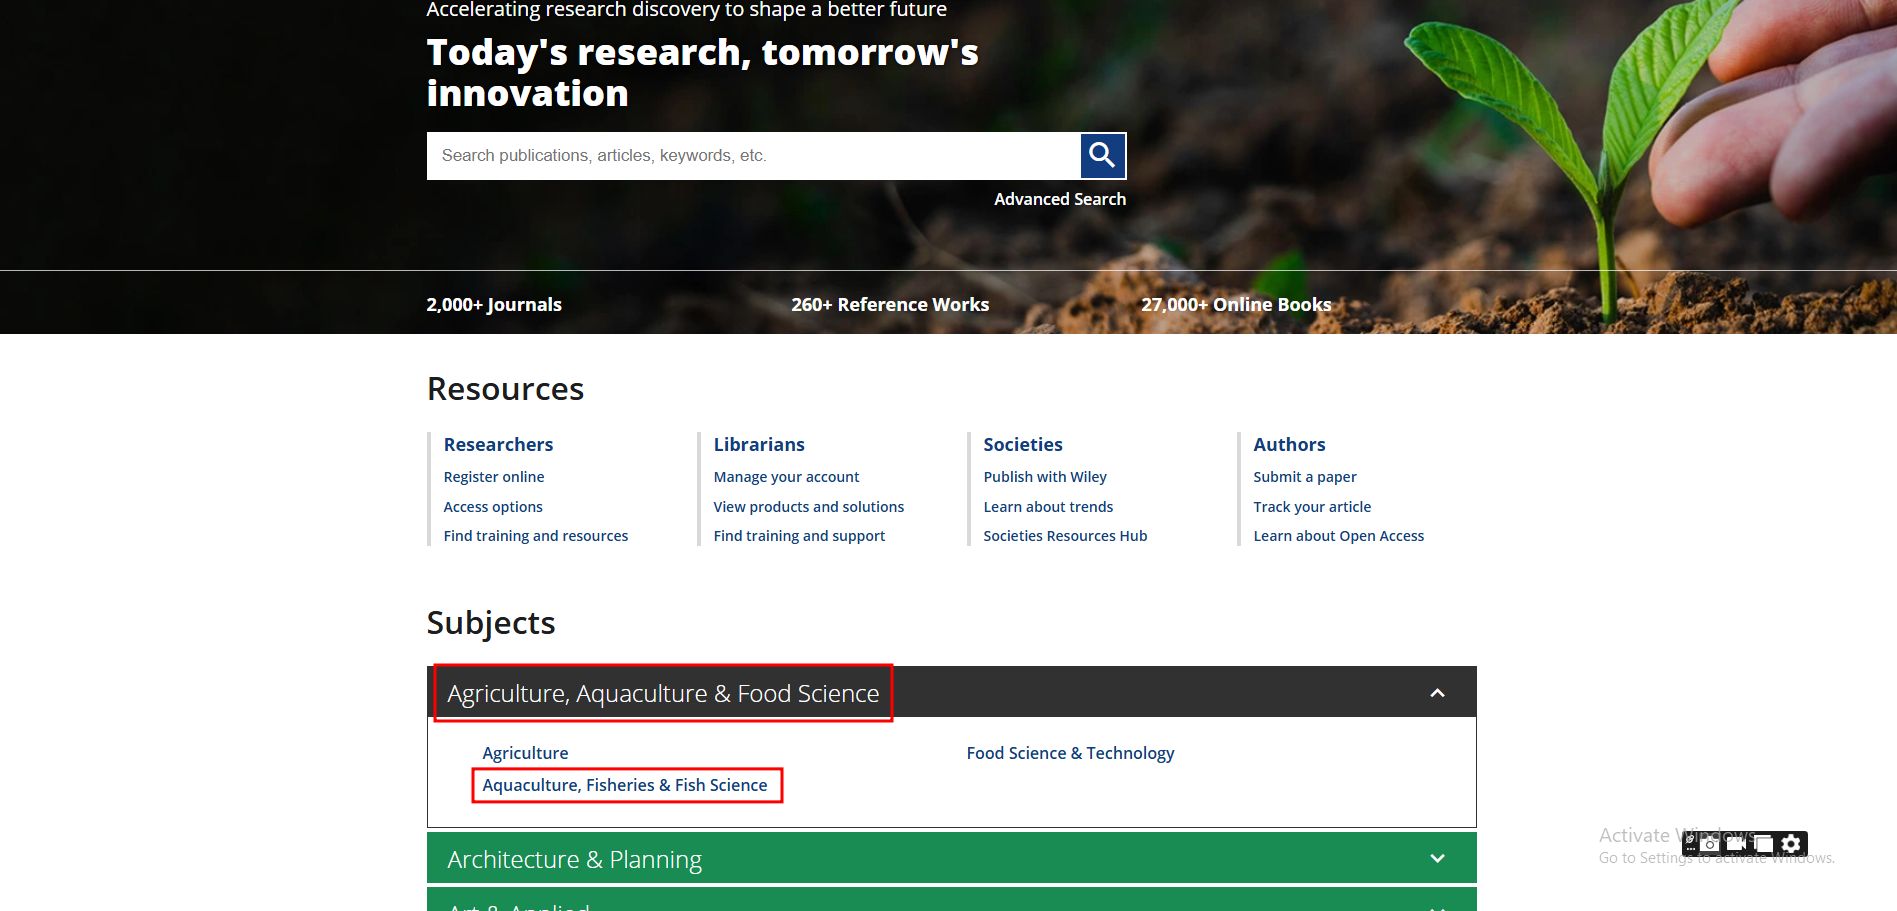1897x911 pixels.
Task: Open the Food Science & Technology link
Action: pyautogui.click(x=1070, y=753)
